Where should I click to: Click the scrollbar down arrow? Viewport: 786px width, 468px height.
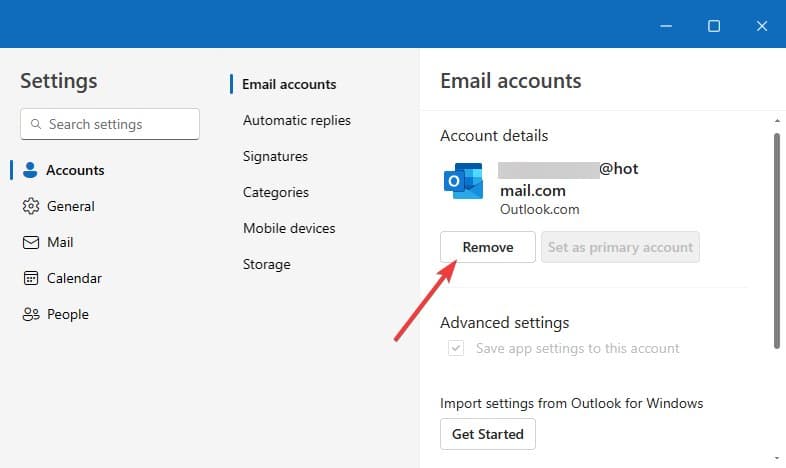[776, 458]
